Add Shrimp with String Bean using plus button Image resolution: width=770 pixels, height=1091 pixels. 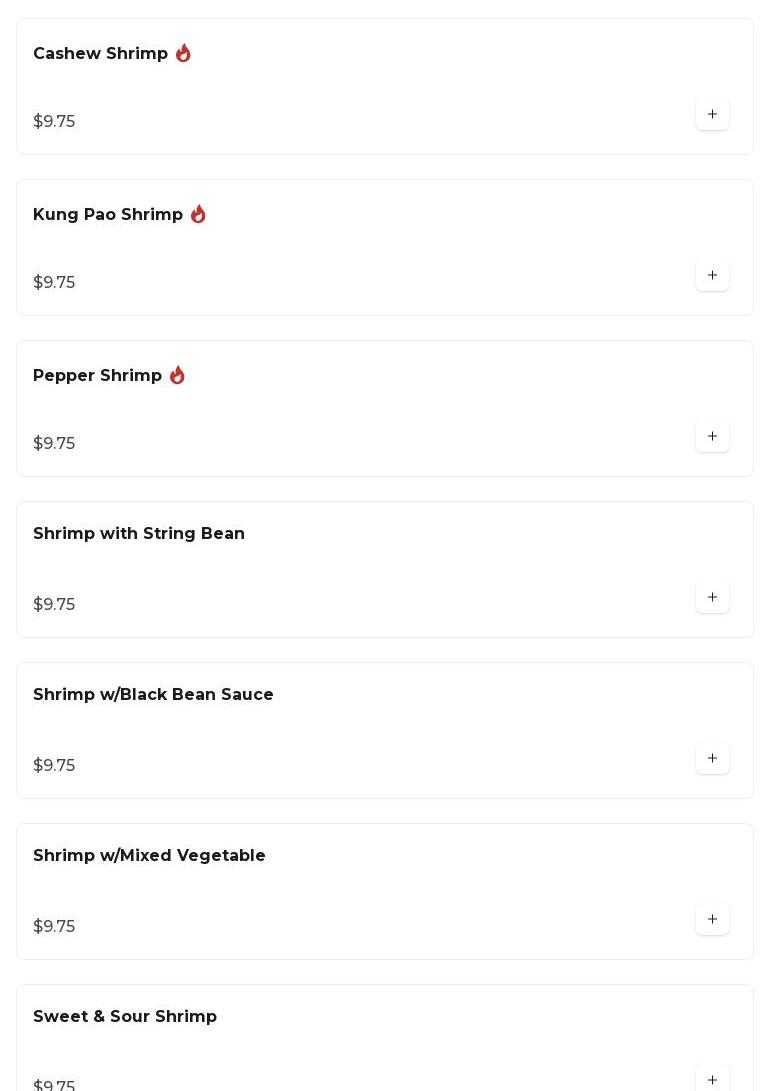(x=712, y=597)
